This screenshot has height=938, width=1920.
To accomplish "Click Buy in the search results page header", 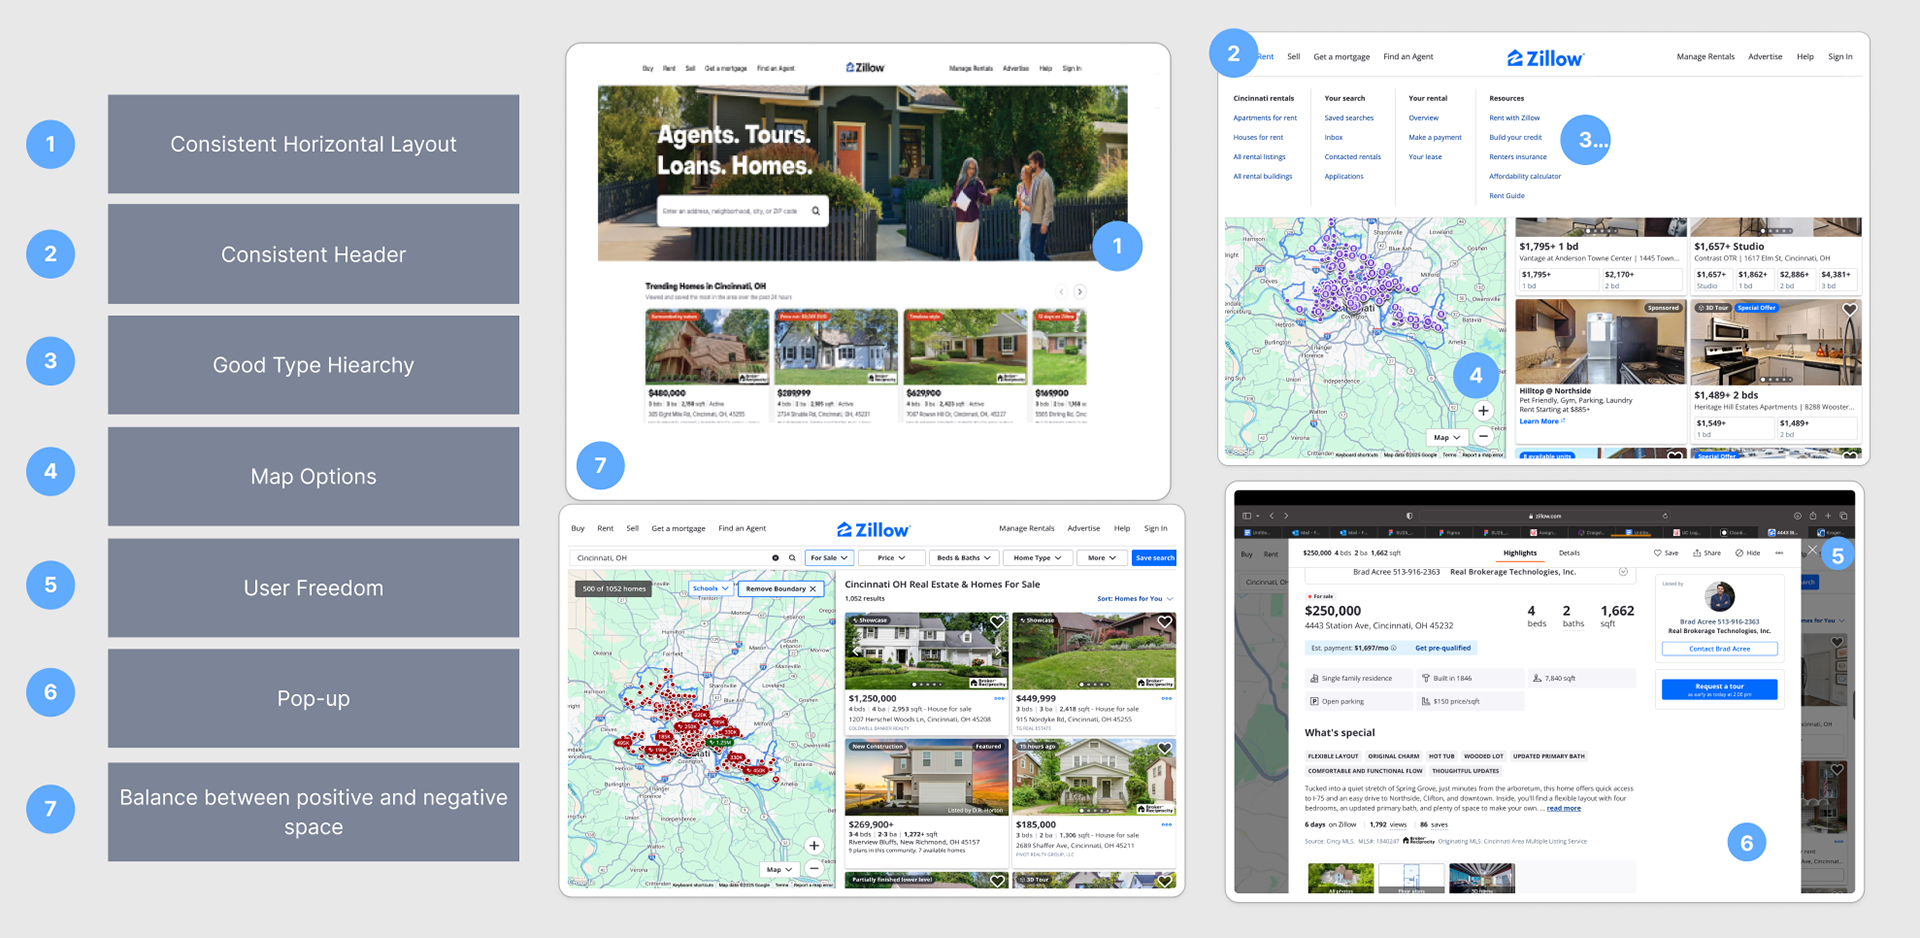I will click(578, 528).
